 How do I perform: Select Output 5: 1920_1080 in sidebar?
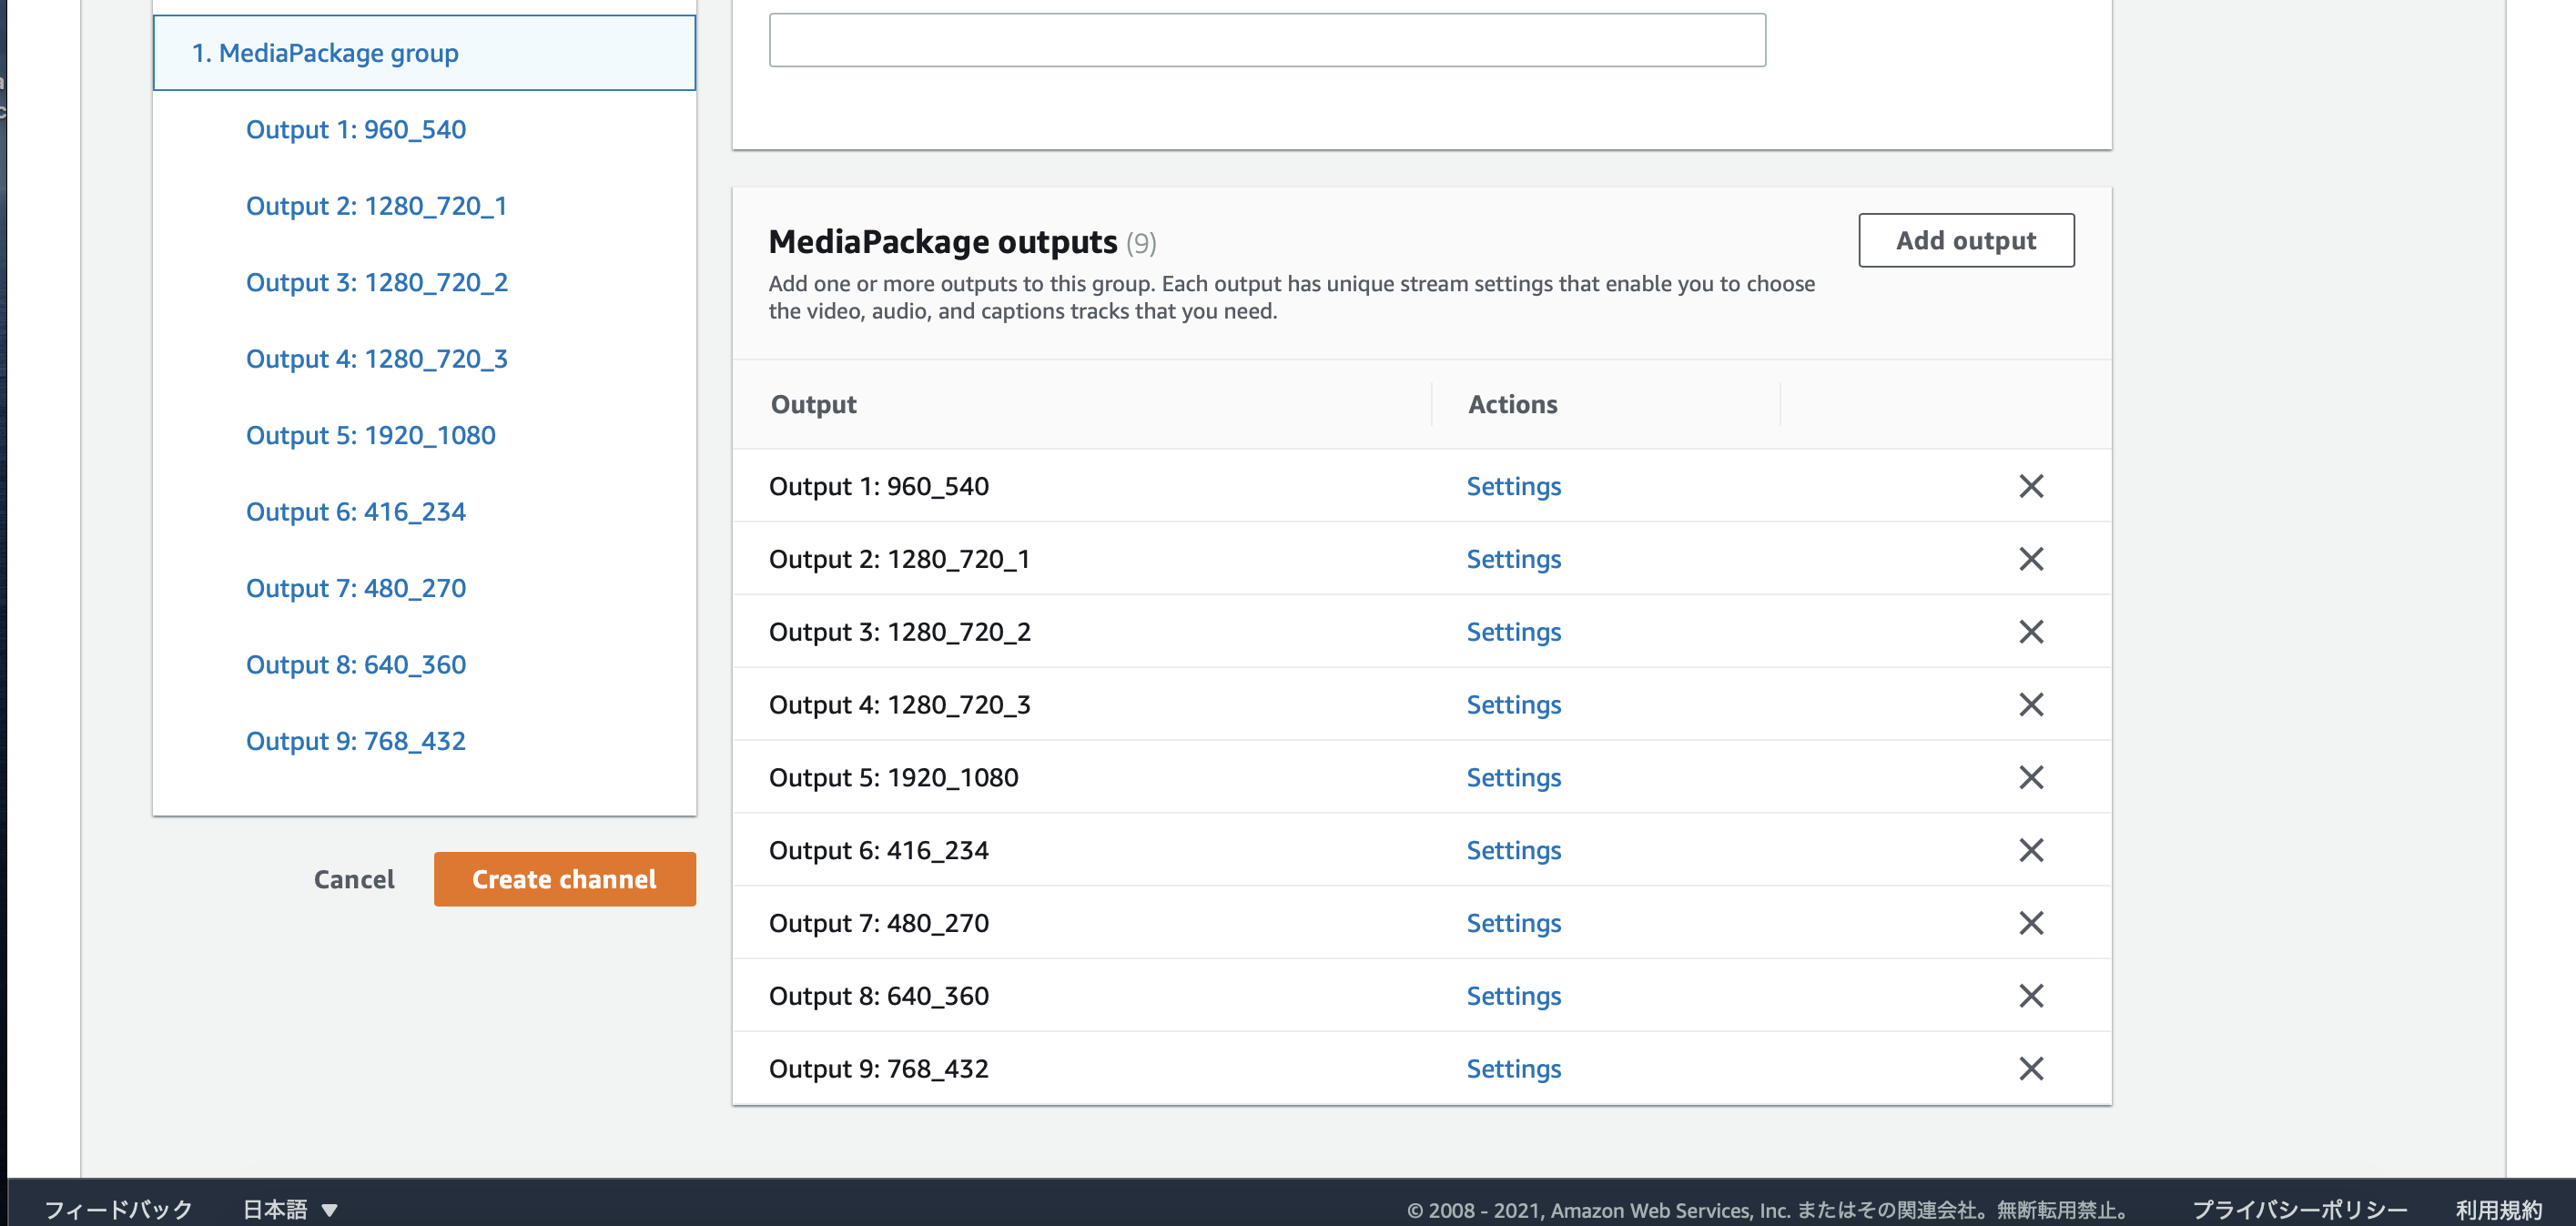pyautogui.click(x=370, y=435)
